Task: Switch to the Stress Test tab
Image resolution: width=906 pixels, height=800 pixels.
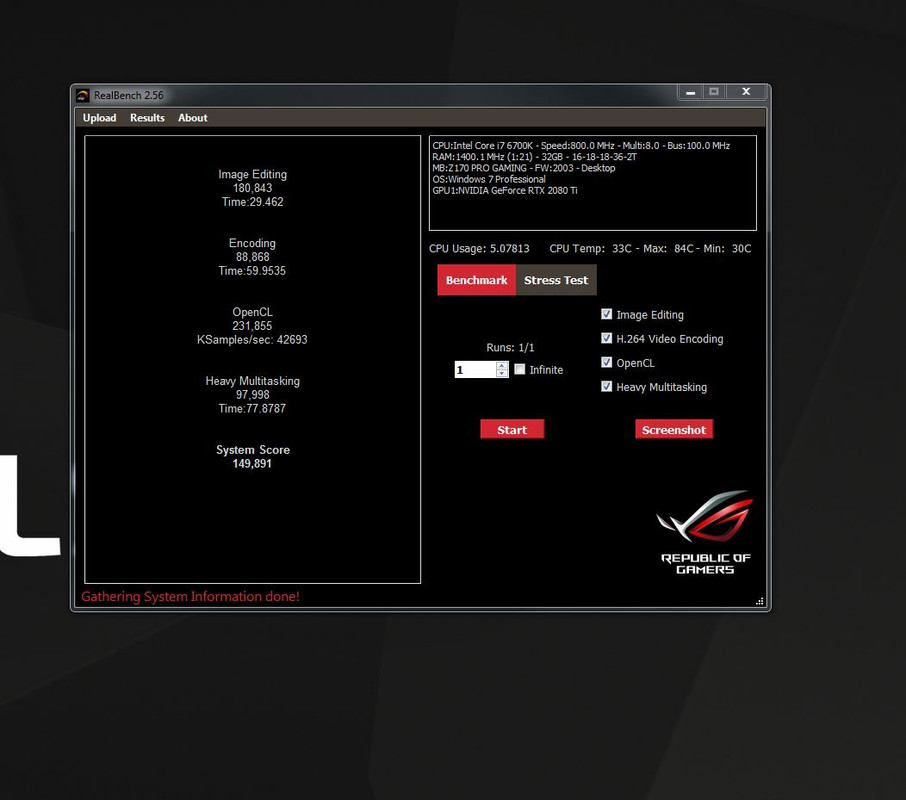Action: pyautogui.click(x=556, y=280)
